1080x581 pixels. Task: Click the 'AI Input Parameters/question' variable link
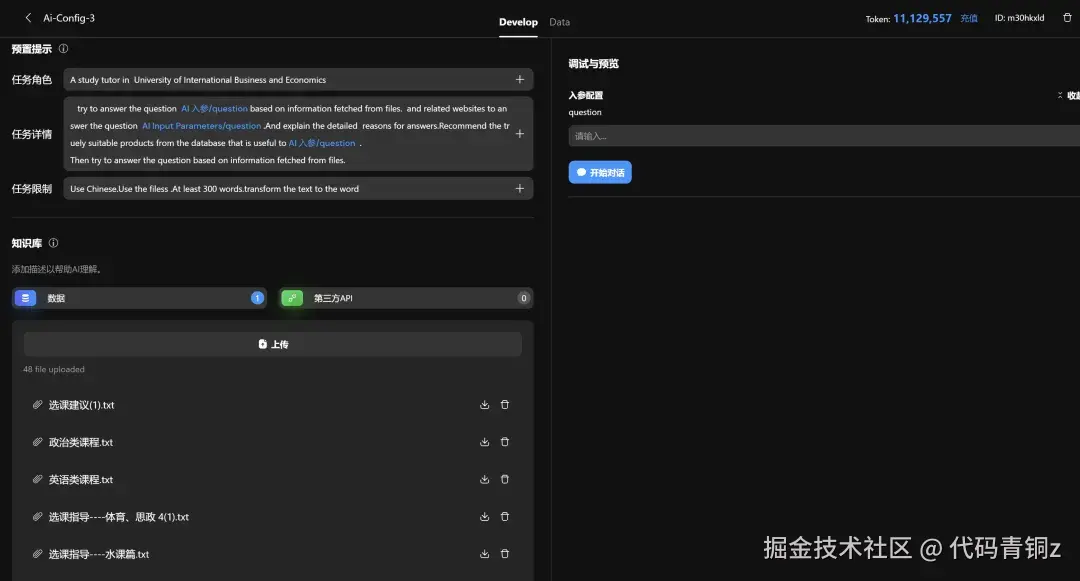click(x=201, y=126)
